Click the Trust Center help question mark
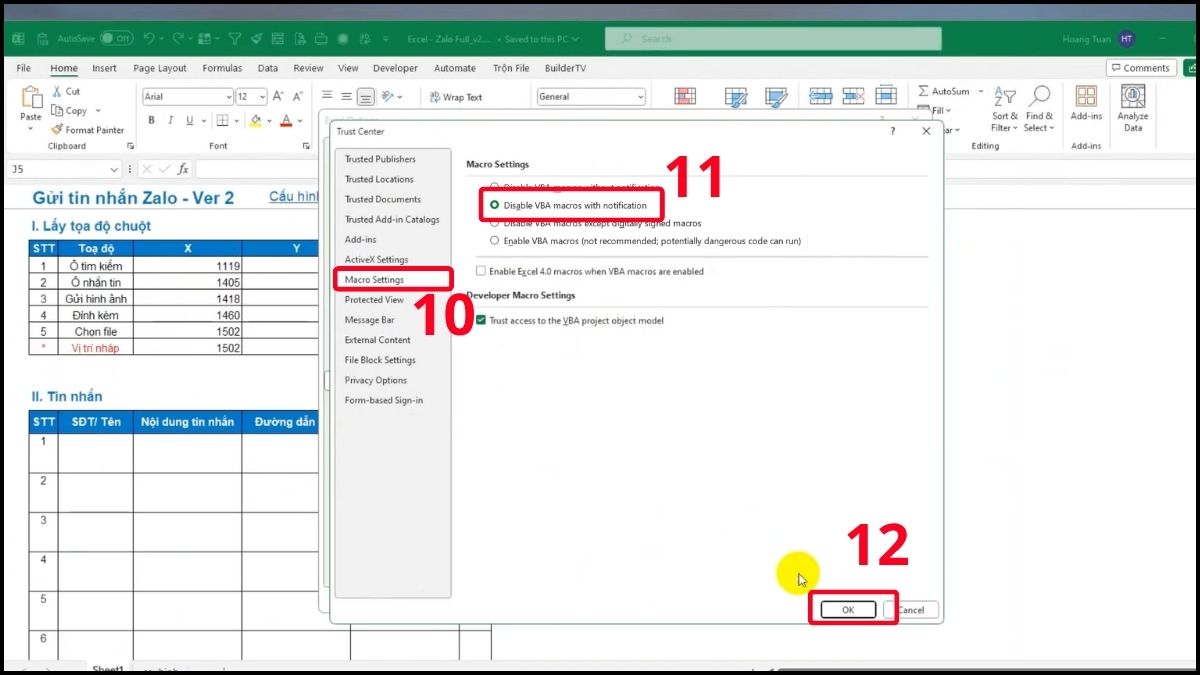Viewport: 1200px width, 675px height. tap(891, 131)
